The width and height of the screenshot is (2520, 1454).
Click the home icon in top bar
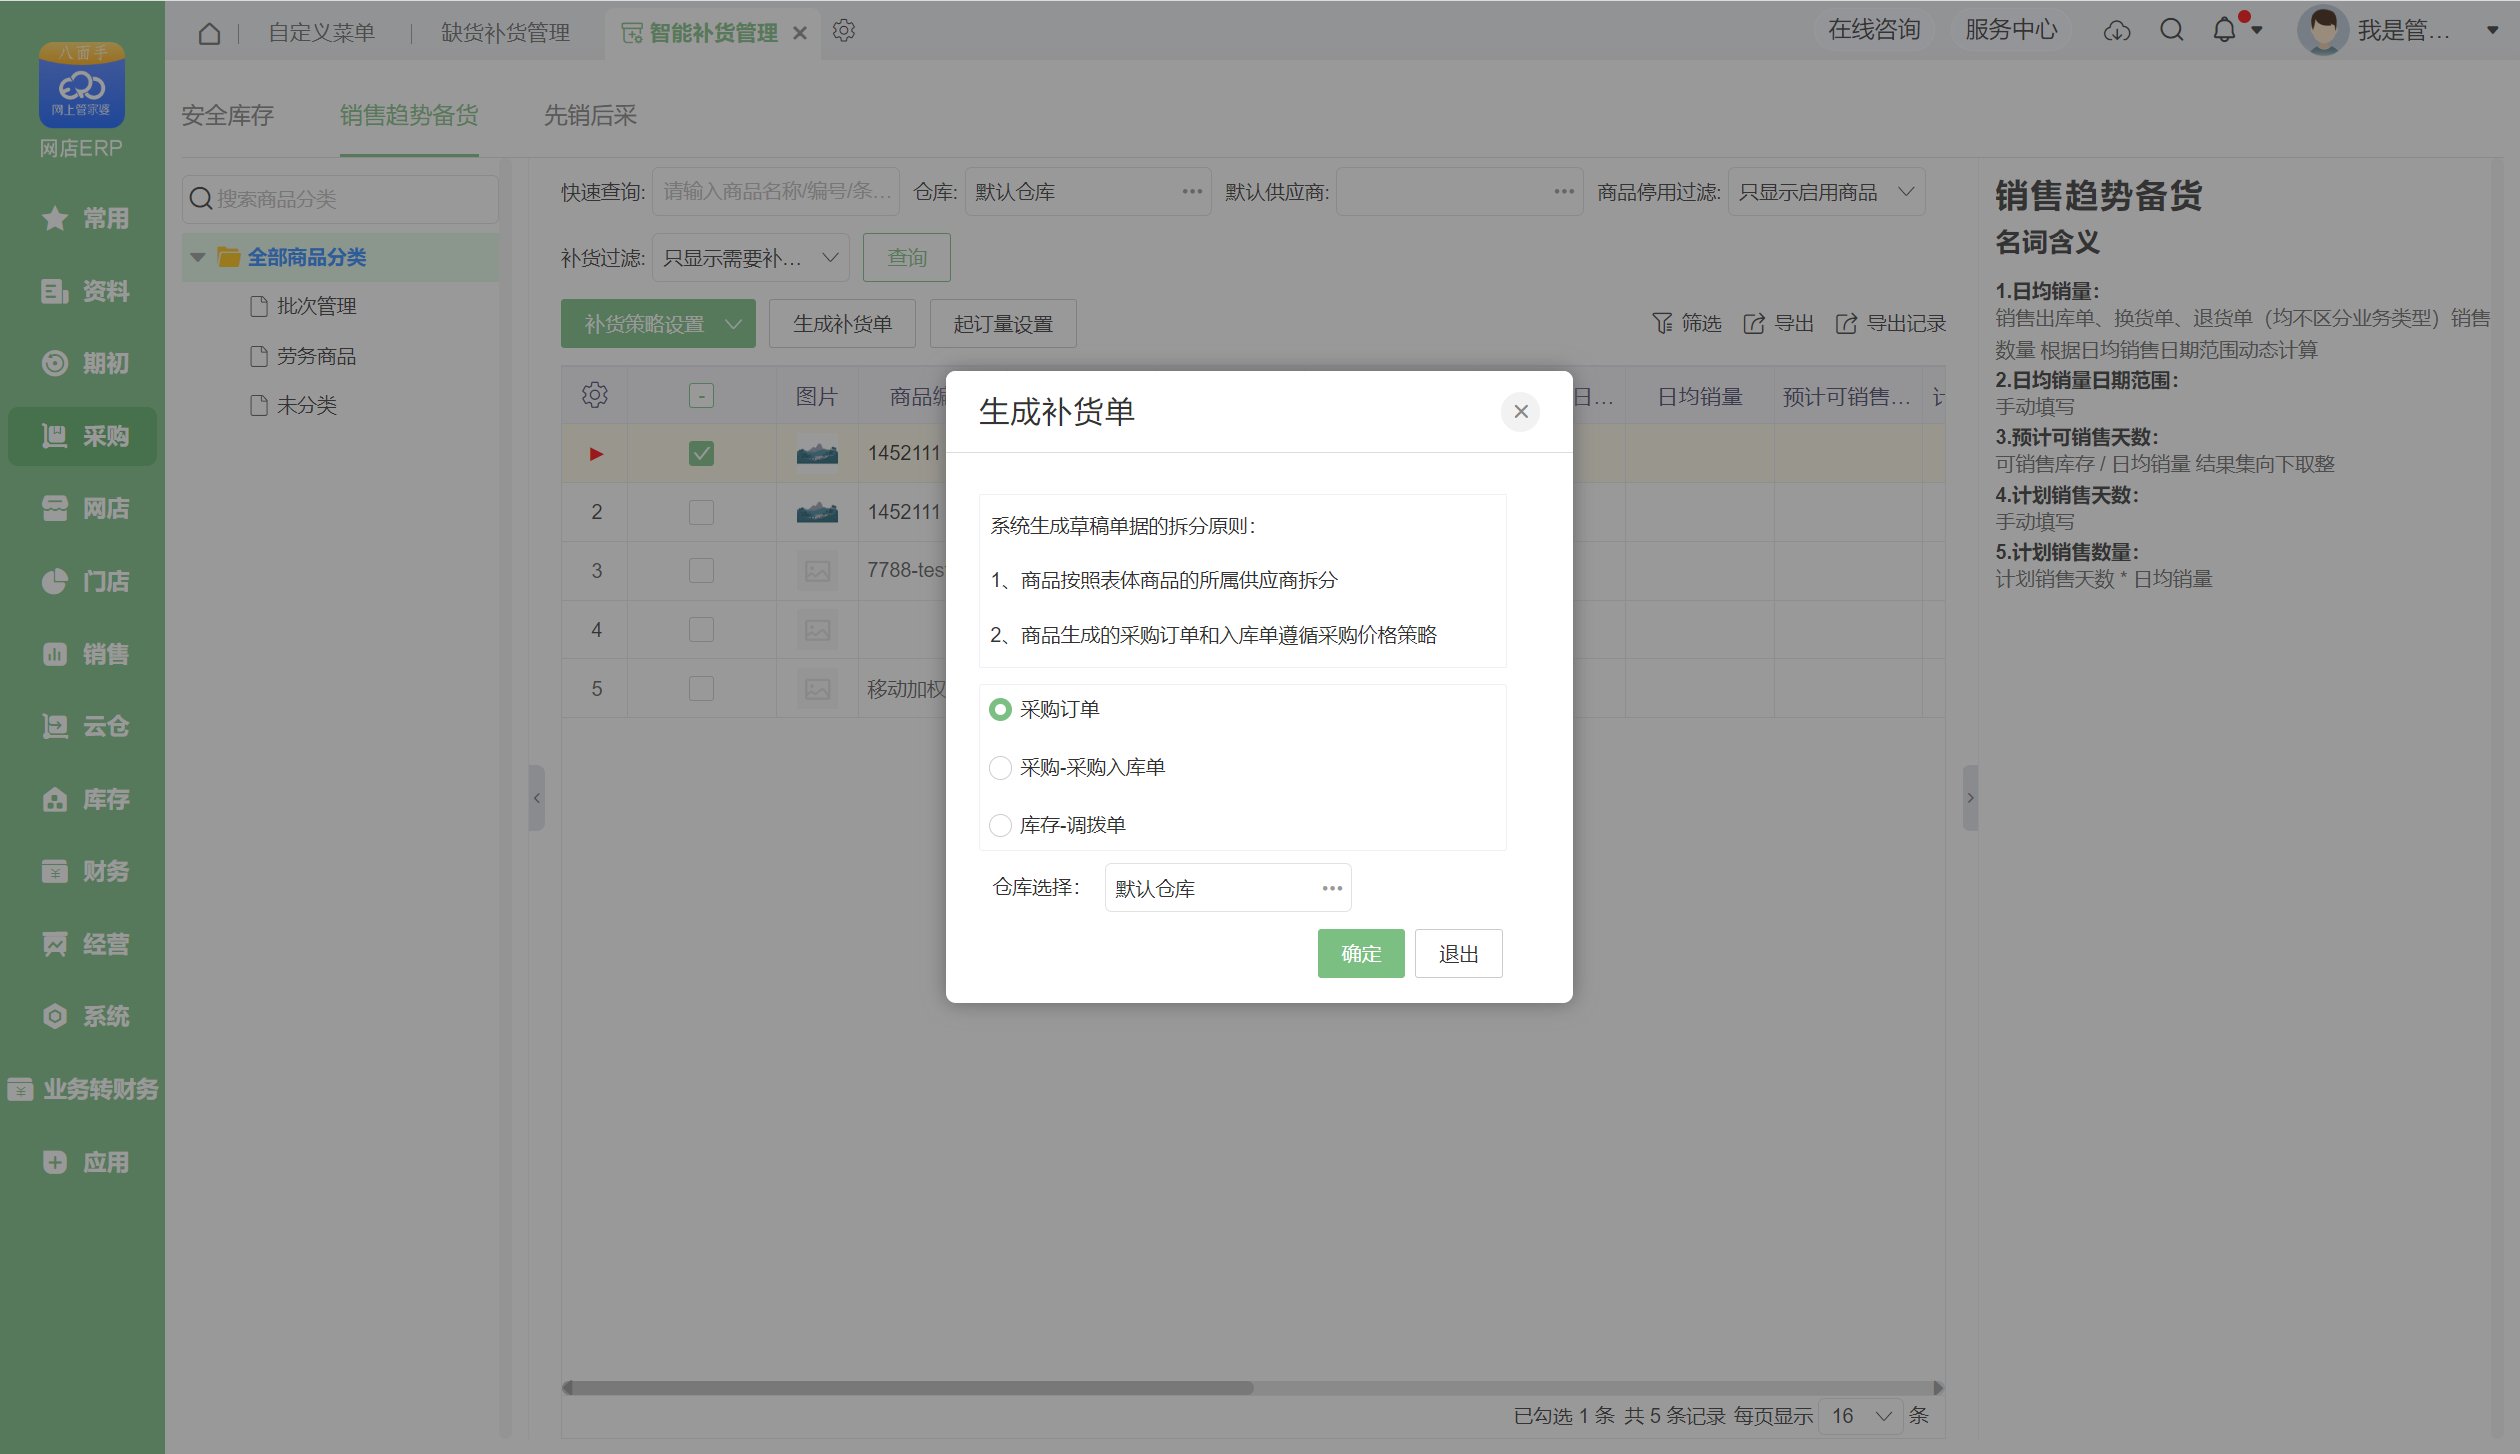tap(209, 33)
